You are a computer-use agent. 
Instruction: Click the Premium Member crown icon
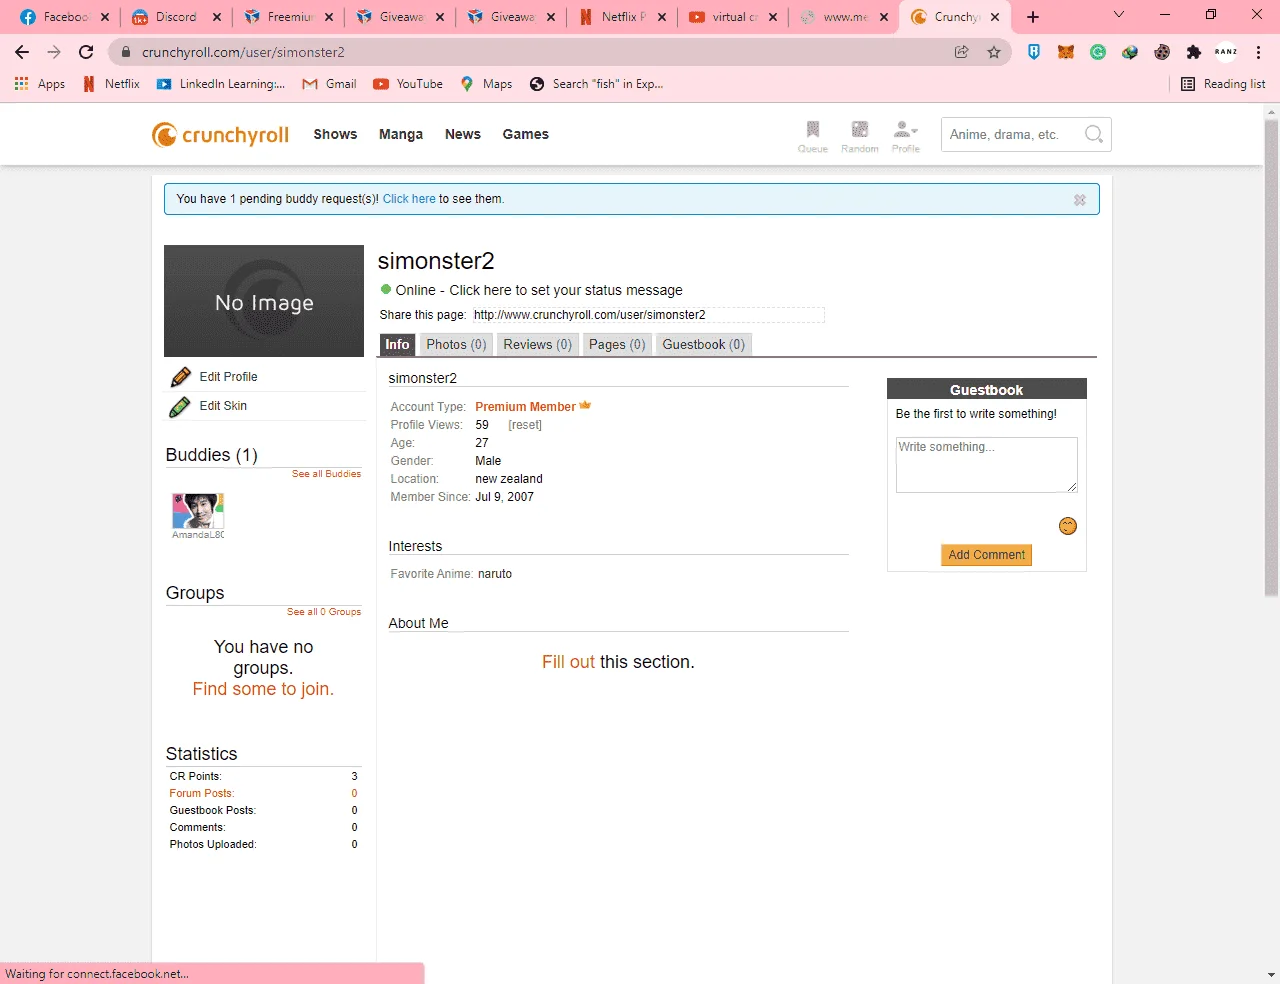tap(585, 406)
